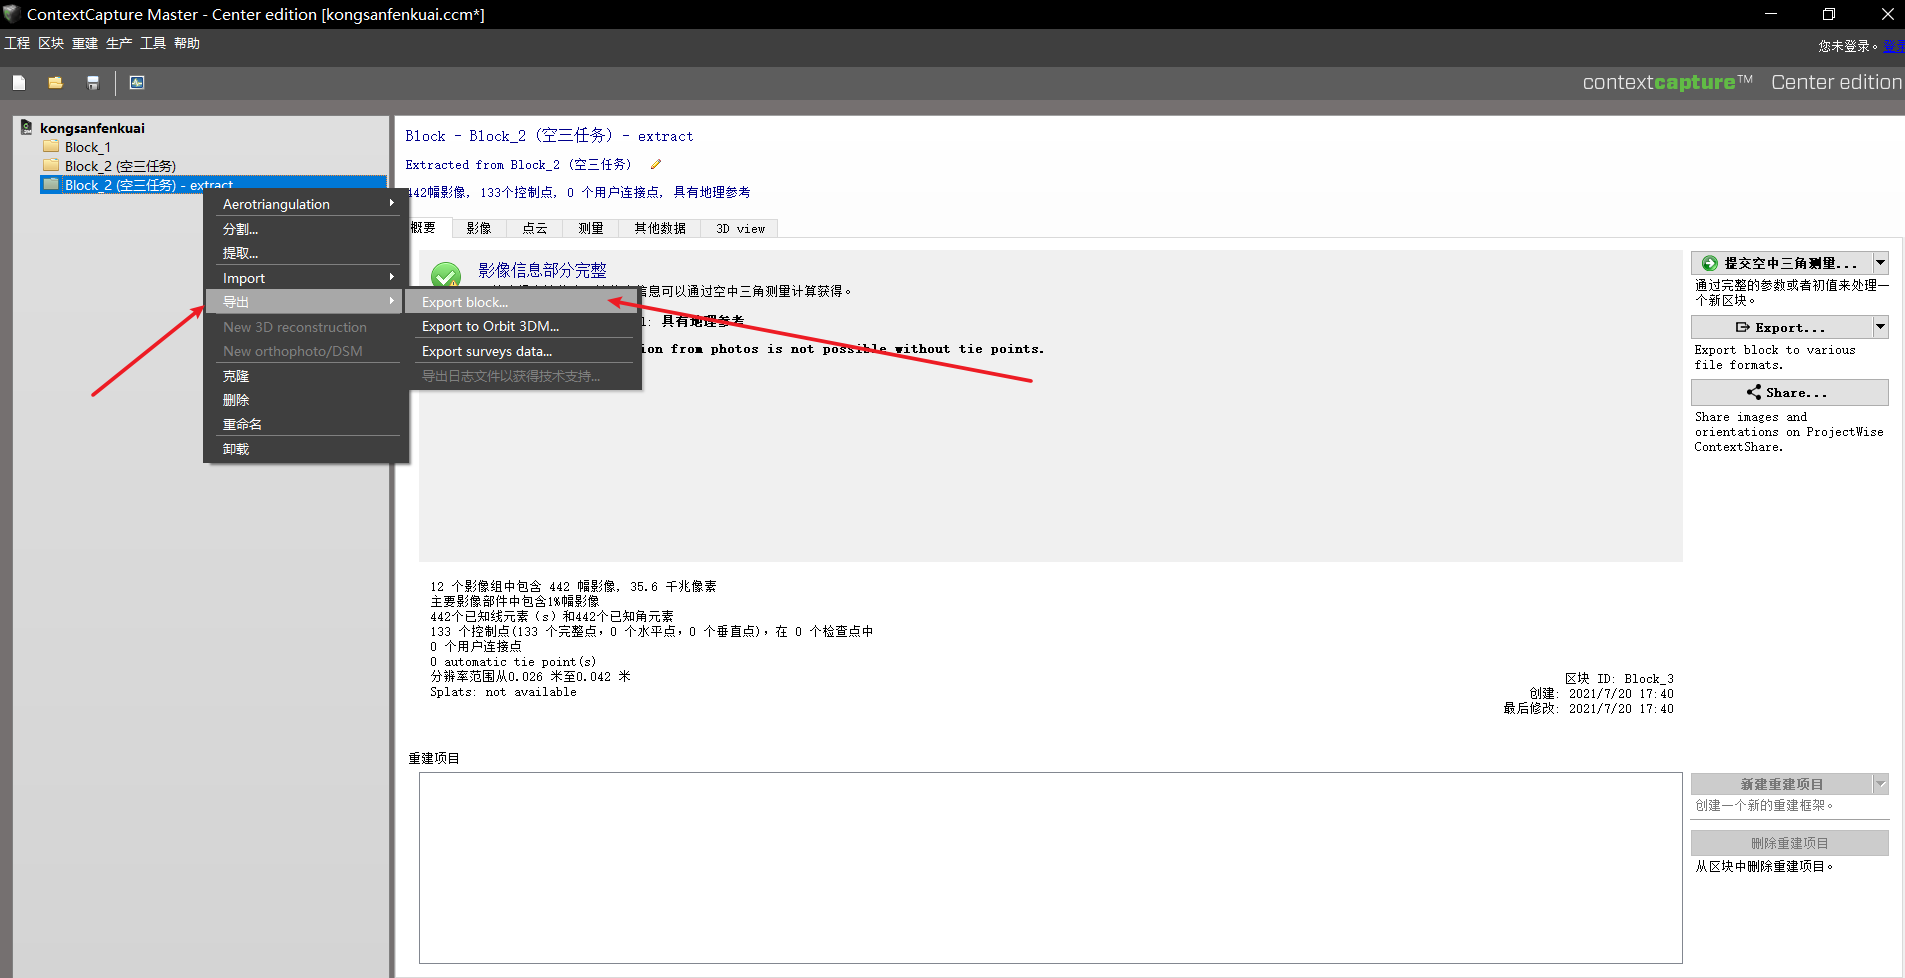Select the Block_2 (空三任务) - extract tree row

(x=213, y=185)
